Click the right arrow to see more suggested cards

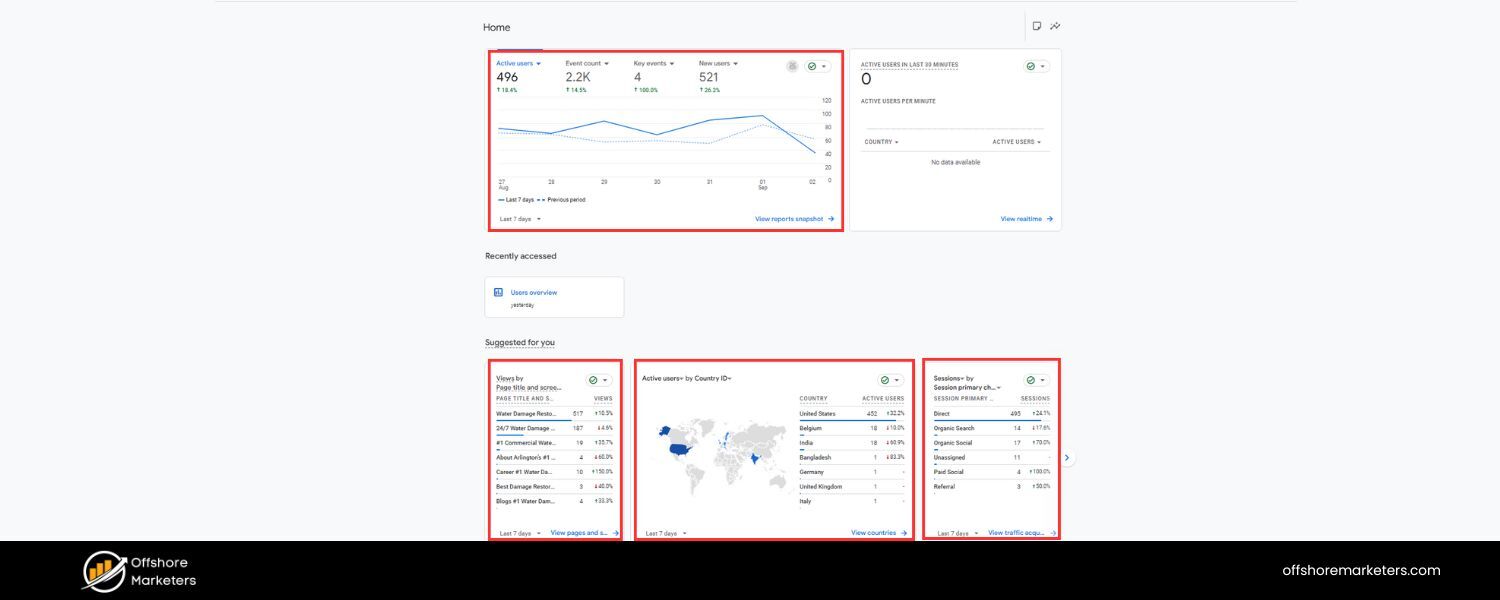click(x=1066, y=457)
